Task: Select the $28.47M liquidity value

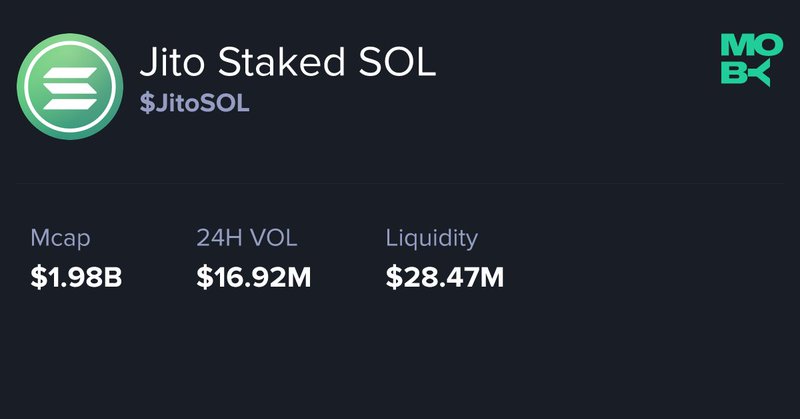Action: [444, 276]
